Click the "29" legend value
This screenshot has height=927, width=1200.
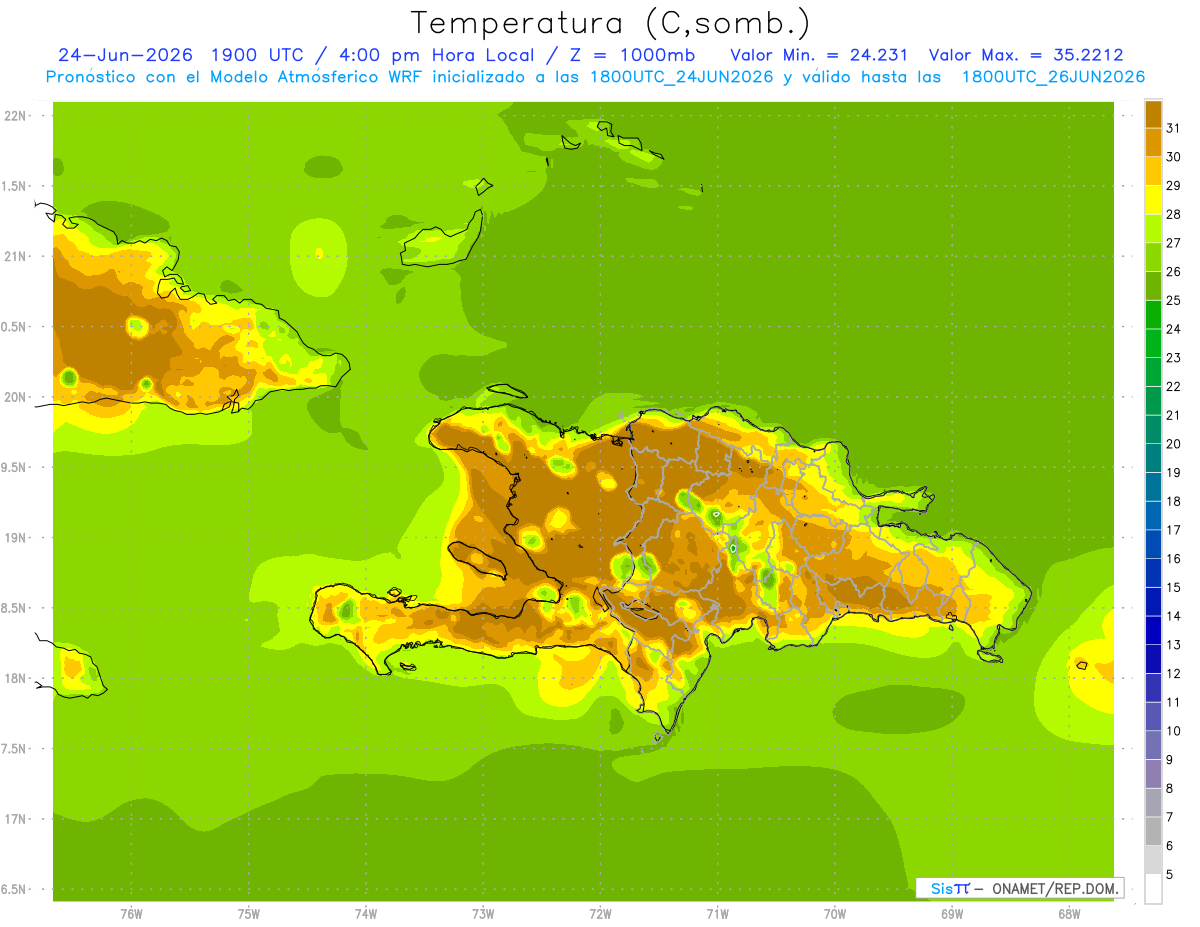pyautogui.click(x=1173, y=186)
